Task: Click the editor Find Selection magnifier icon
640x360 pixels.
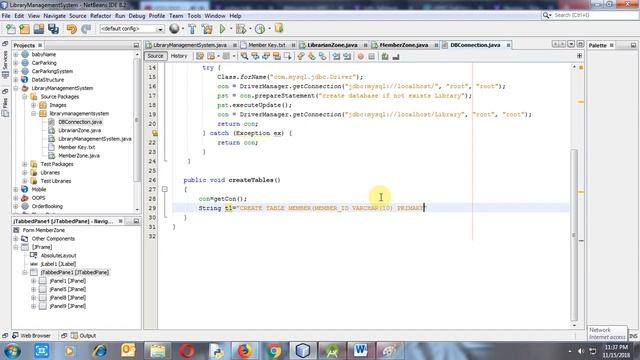Action: click(x=244, y=56)
